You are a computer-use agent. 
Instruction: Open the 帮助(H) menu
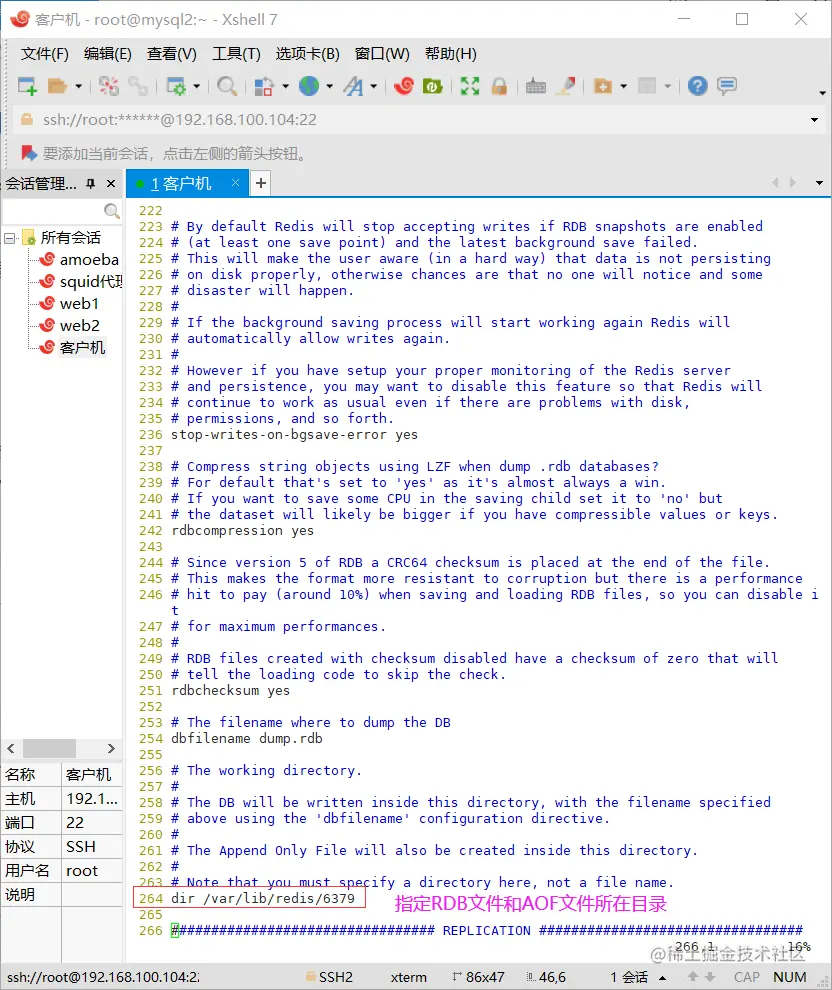click(451, 54)
